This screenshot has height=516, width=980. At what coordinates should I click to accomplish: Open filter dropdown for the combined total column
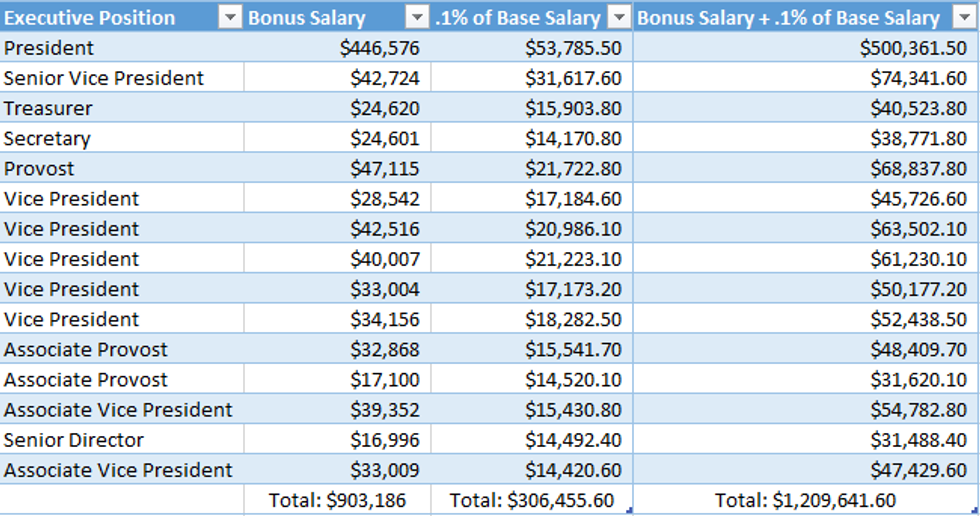coord(962,18)
